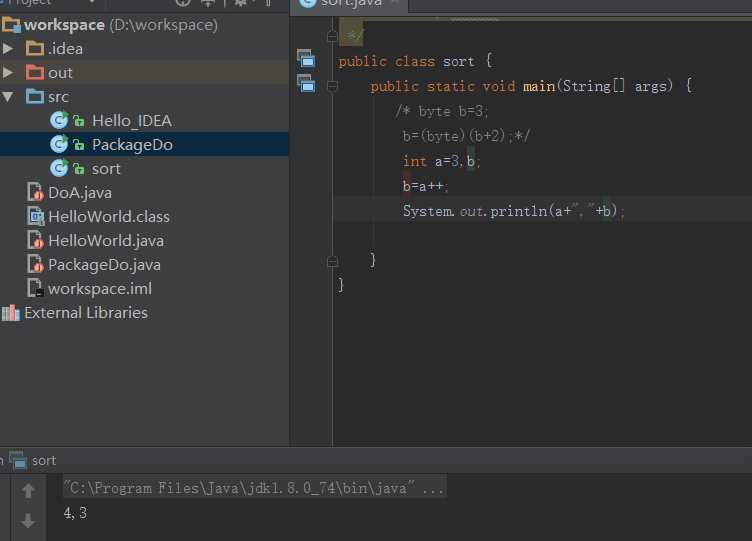Click run gutter icon beside class sort
Image resolution: width=752 pixels, height=541 pixels.
coord(306,59)
